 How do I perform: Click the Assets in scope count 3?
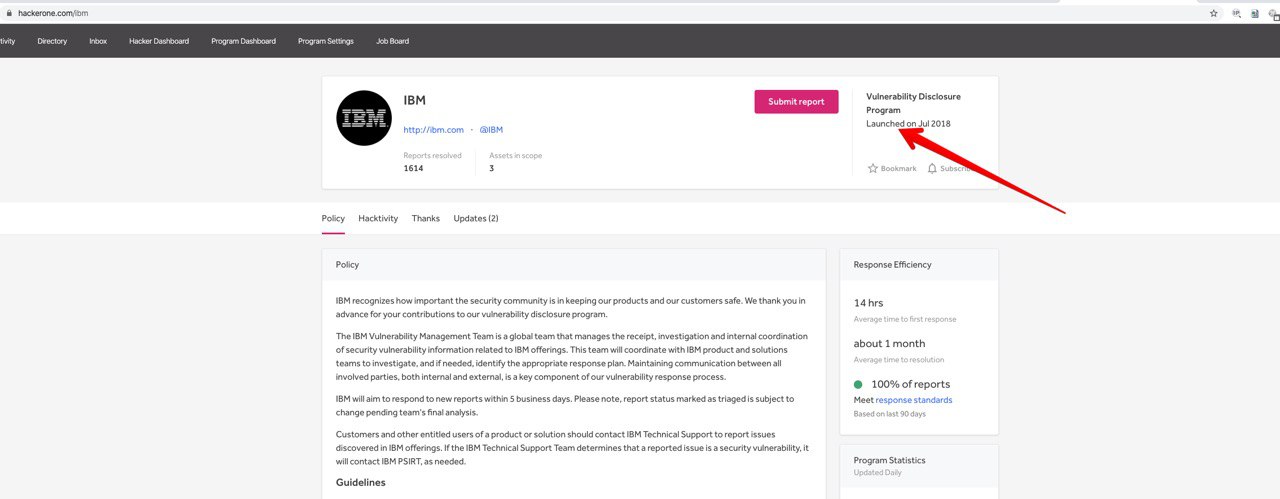coord(491,168)
